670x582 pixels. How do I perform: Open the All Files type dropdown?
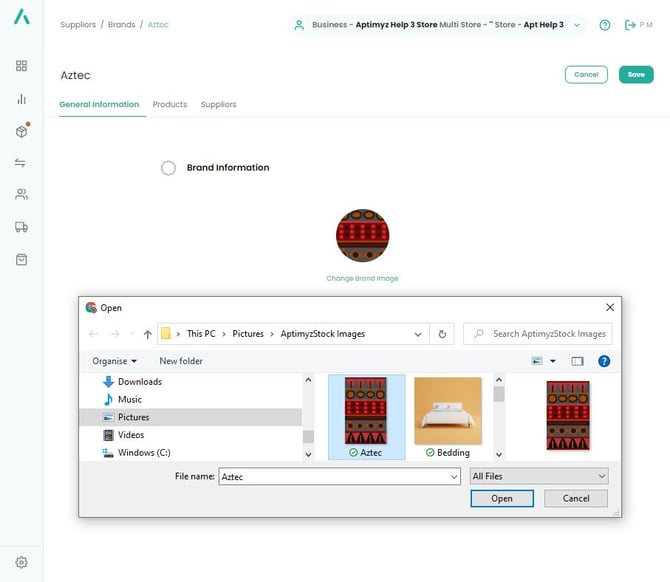[x=539, y=477]
